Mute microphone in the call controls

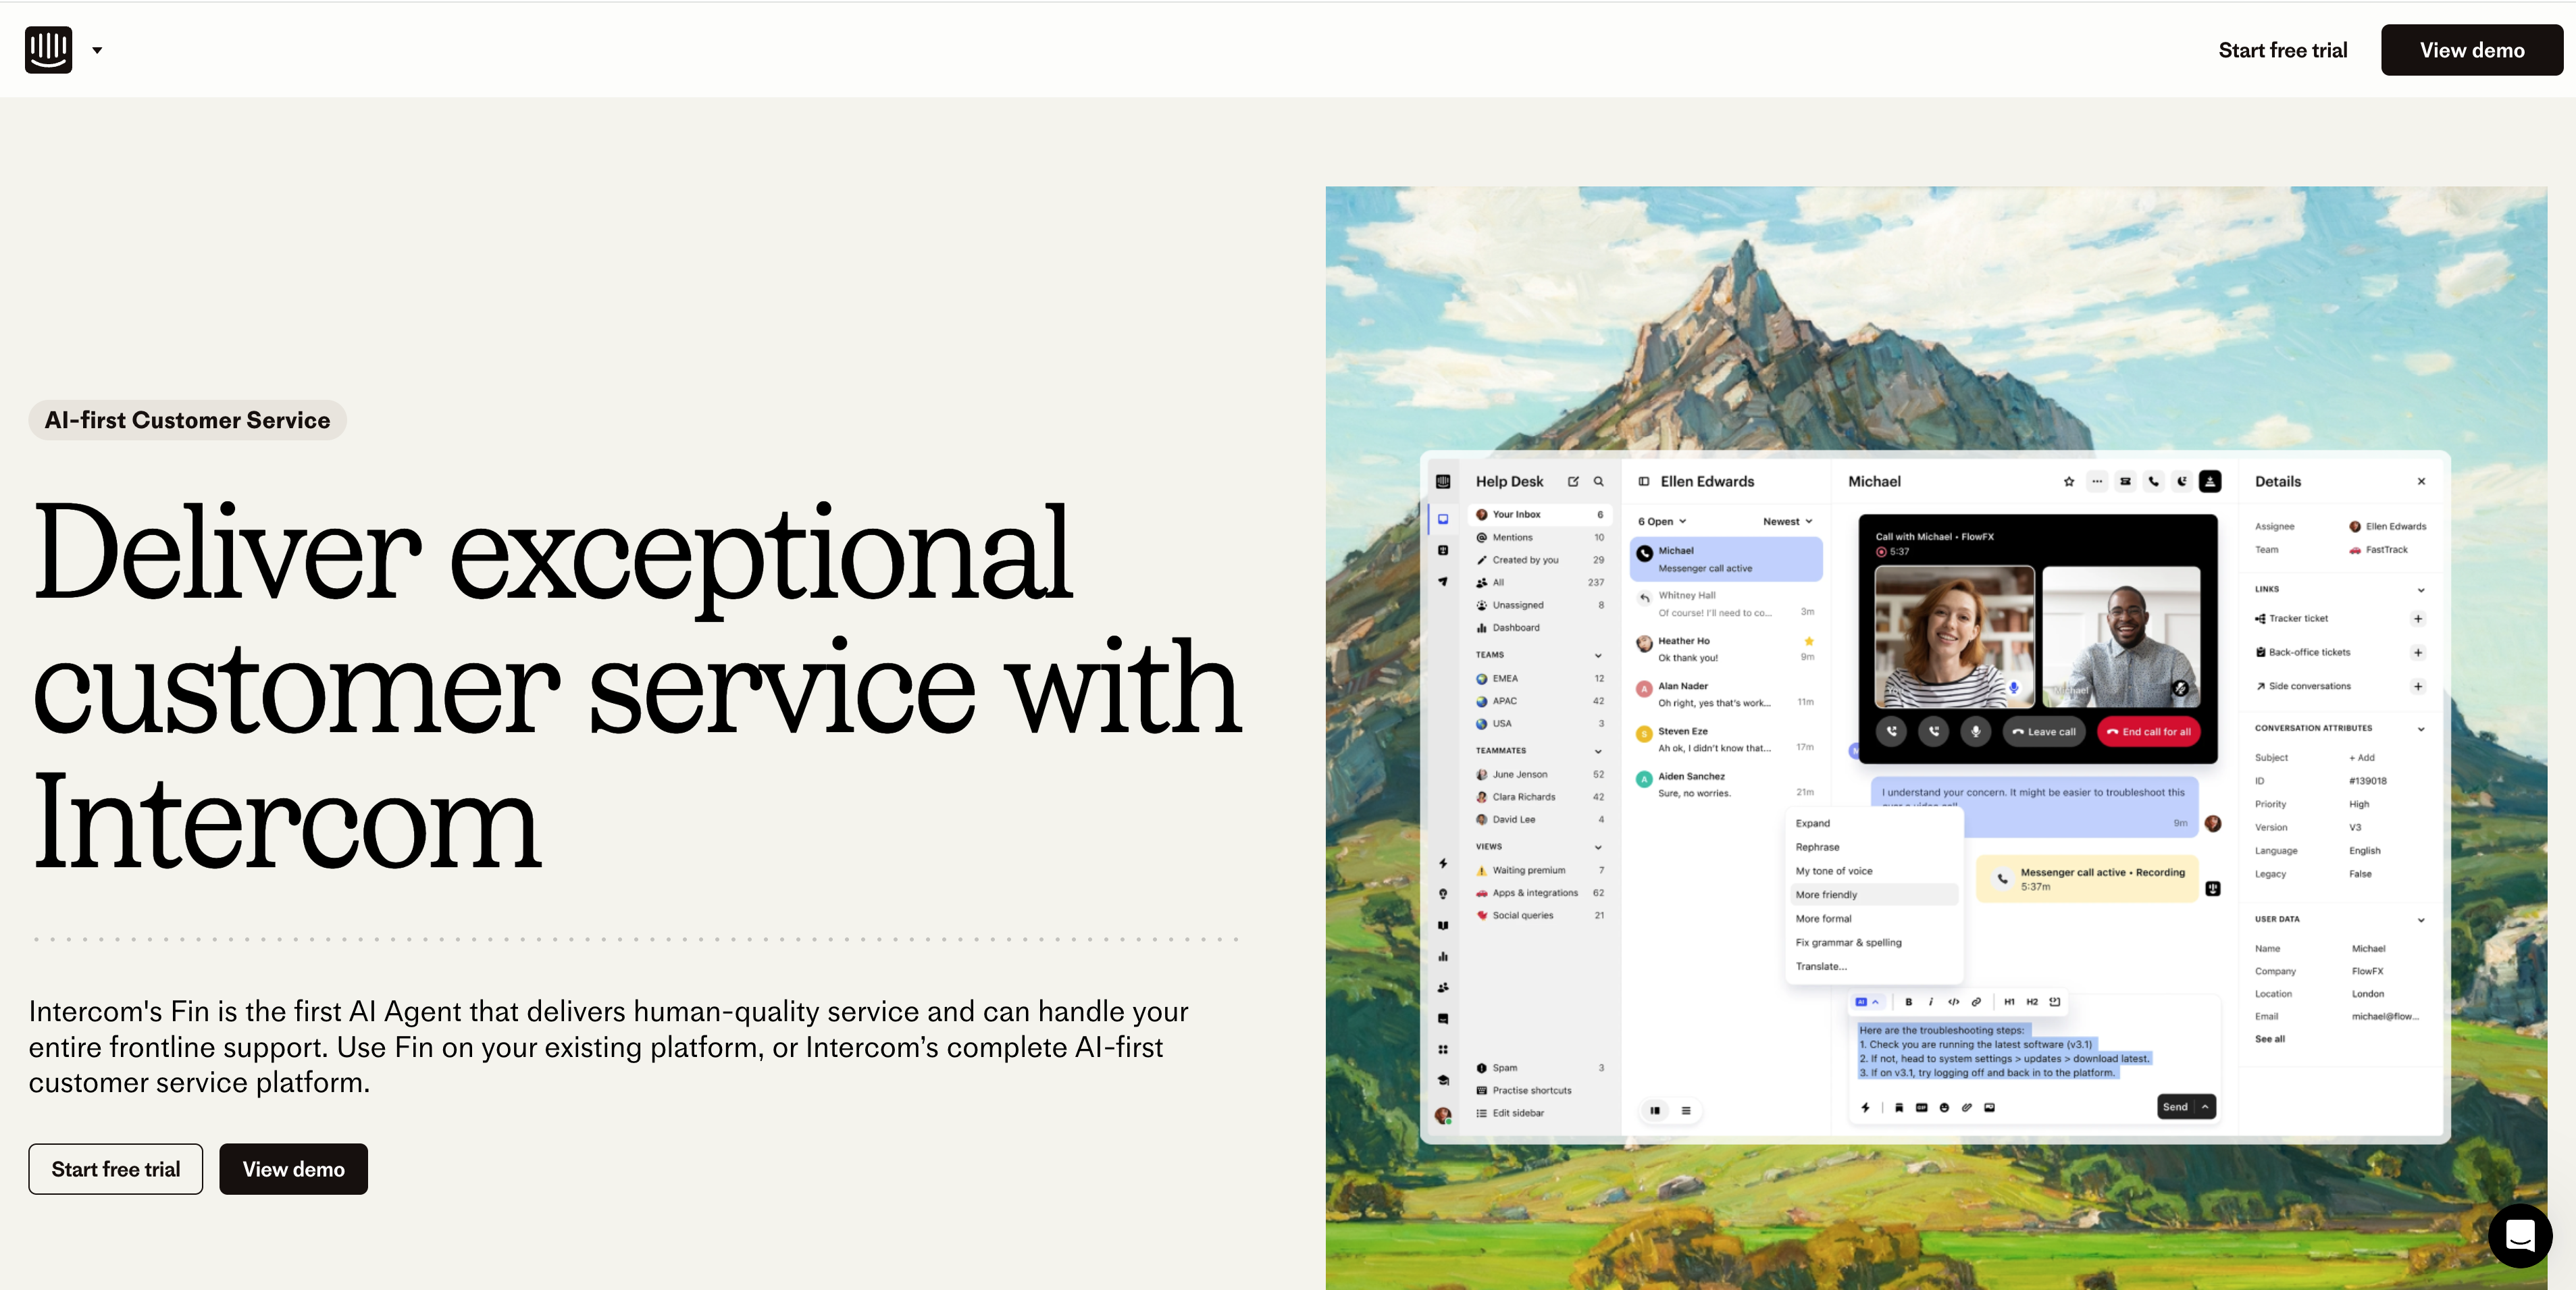(1976, 732)
